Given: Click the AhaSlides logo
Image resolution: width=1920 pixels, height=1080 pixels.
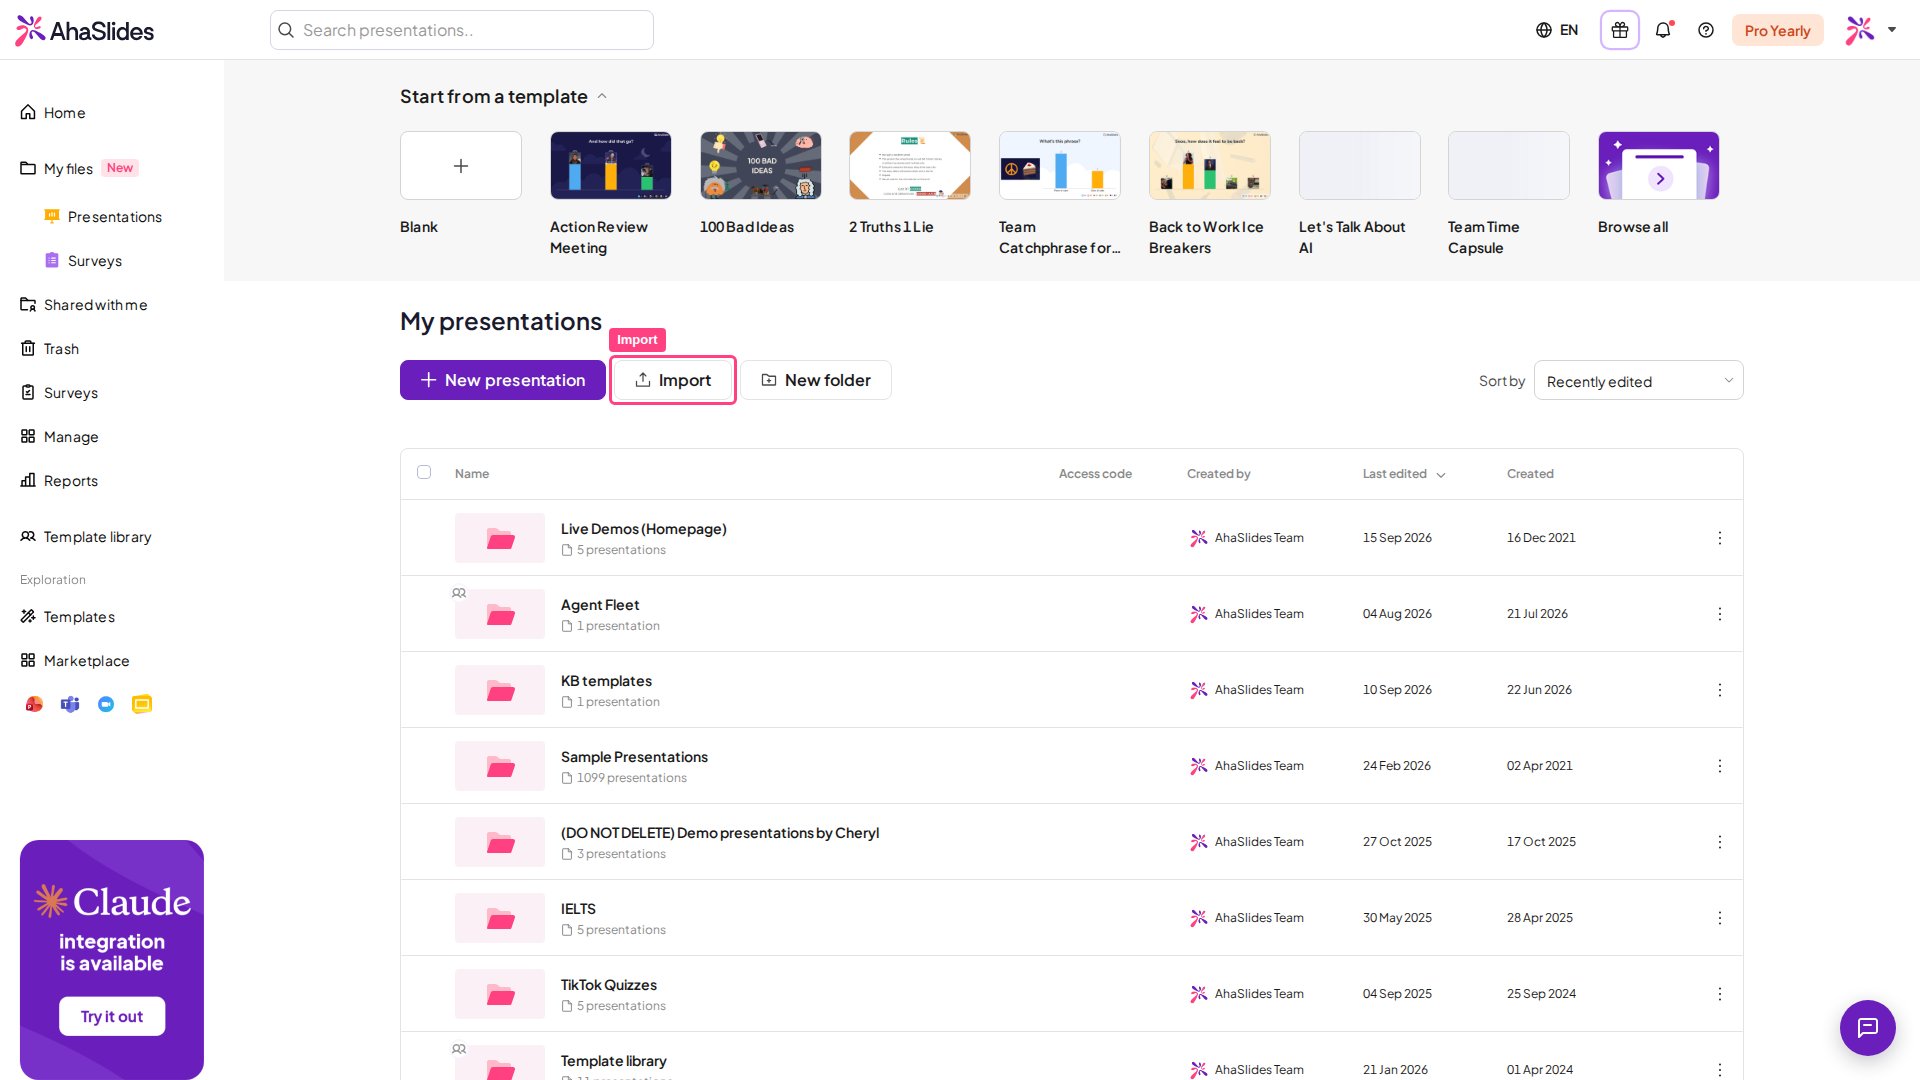Looking at the screenshot, I should pos(85,31).
